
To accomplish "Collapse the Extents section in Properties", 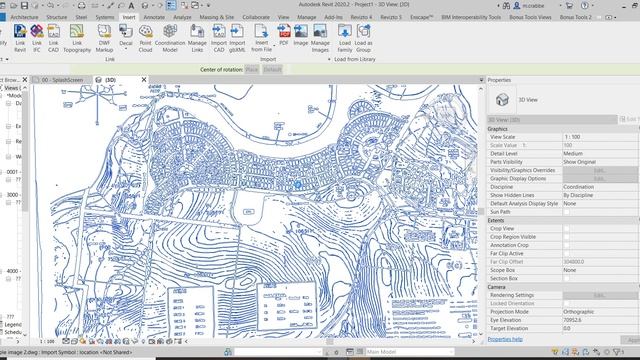I will click(x=563, y=220).
